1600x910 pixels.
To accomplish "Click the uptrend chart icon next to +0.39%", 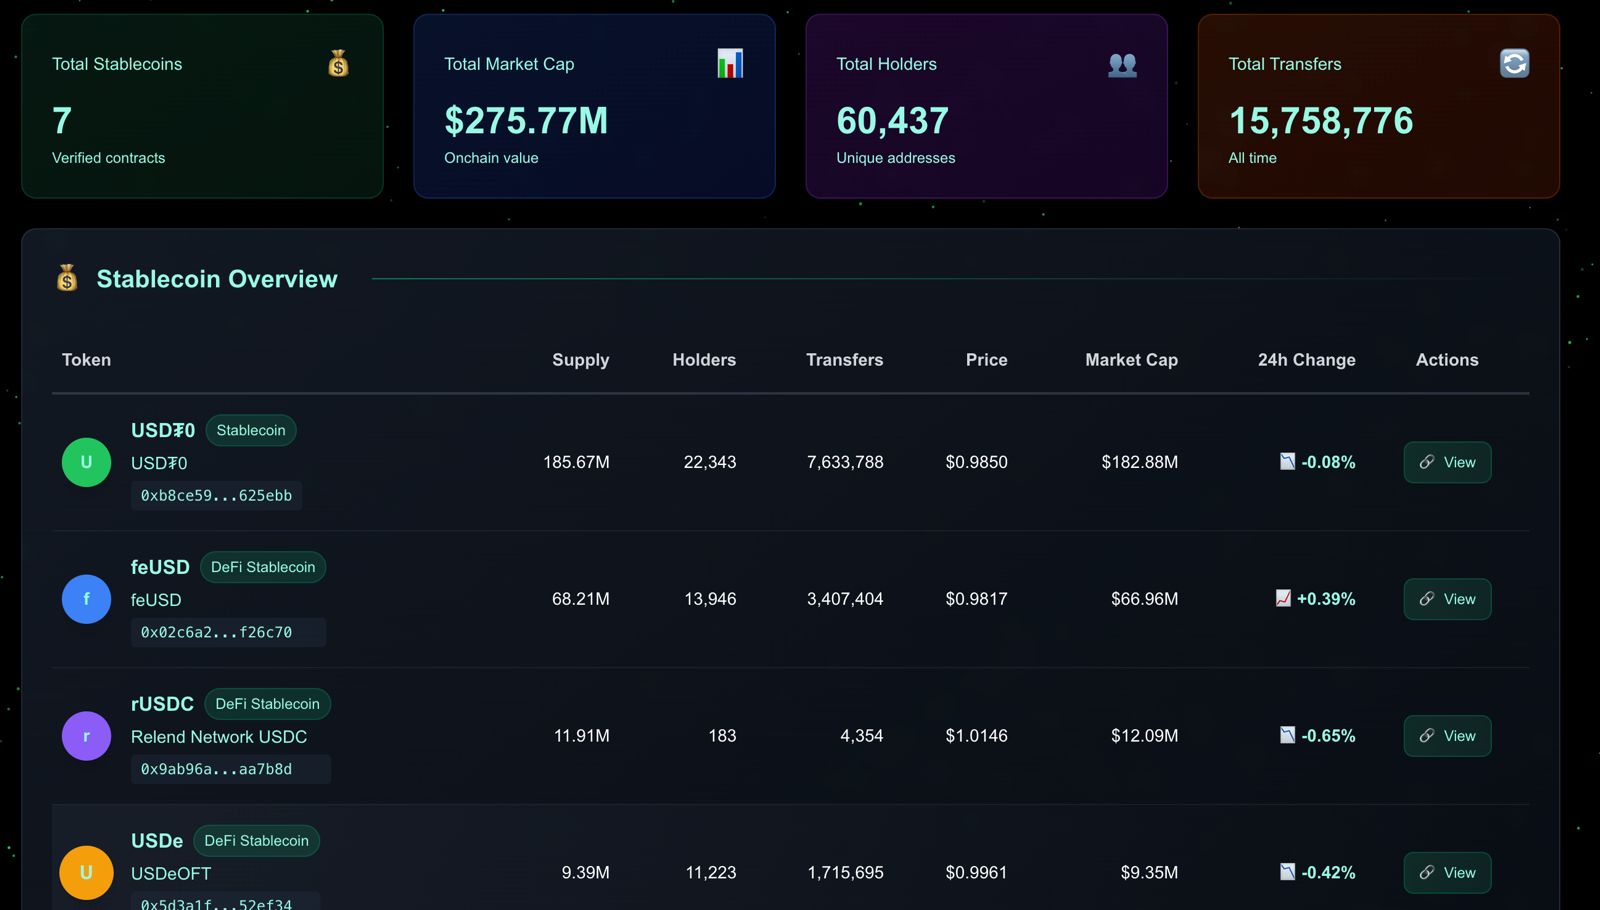I will (1283, 598).
